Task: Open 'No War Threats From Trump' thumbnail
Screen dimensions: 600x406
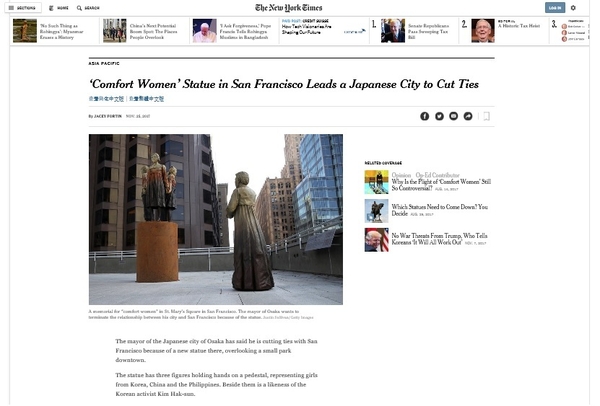Action: pos(377,240)
